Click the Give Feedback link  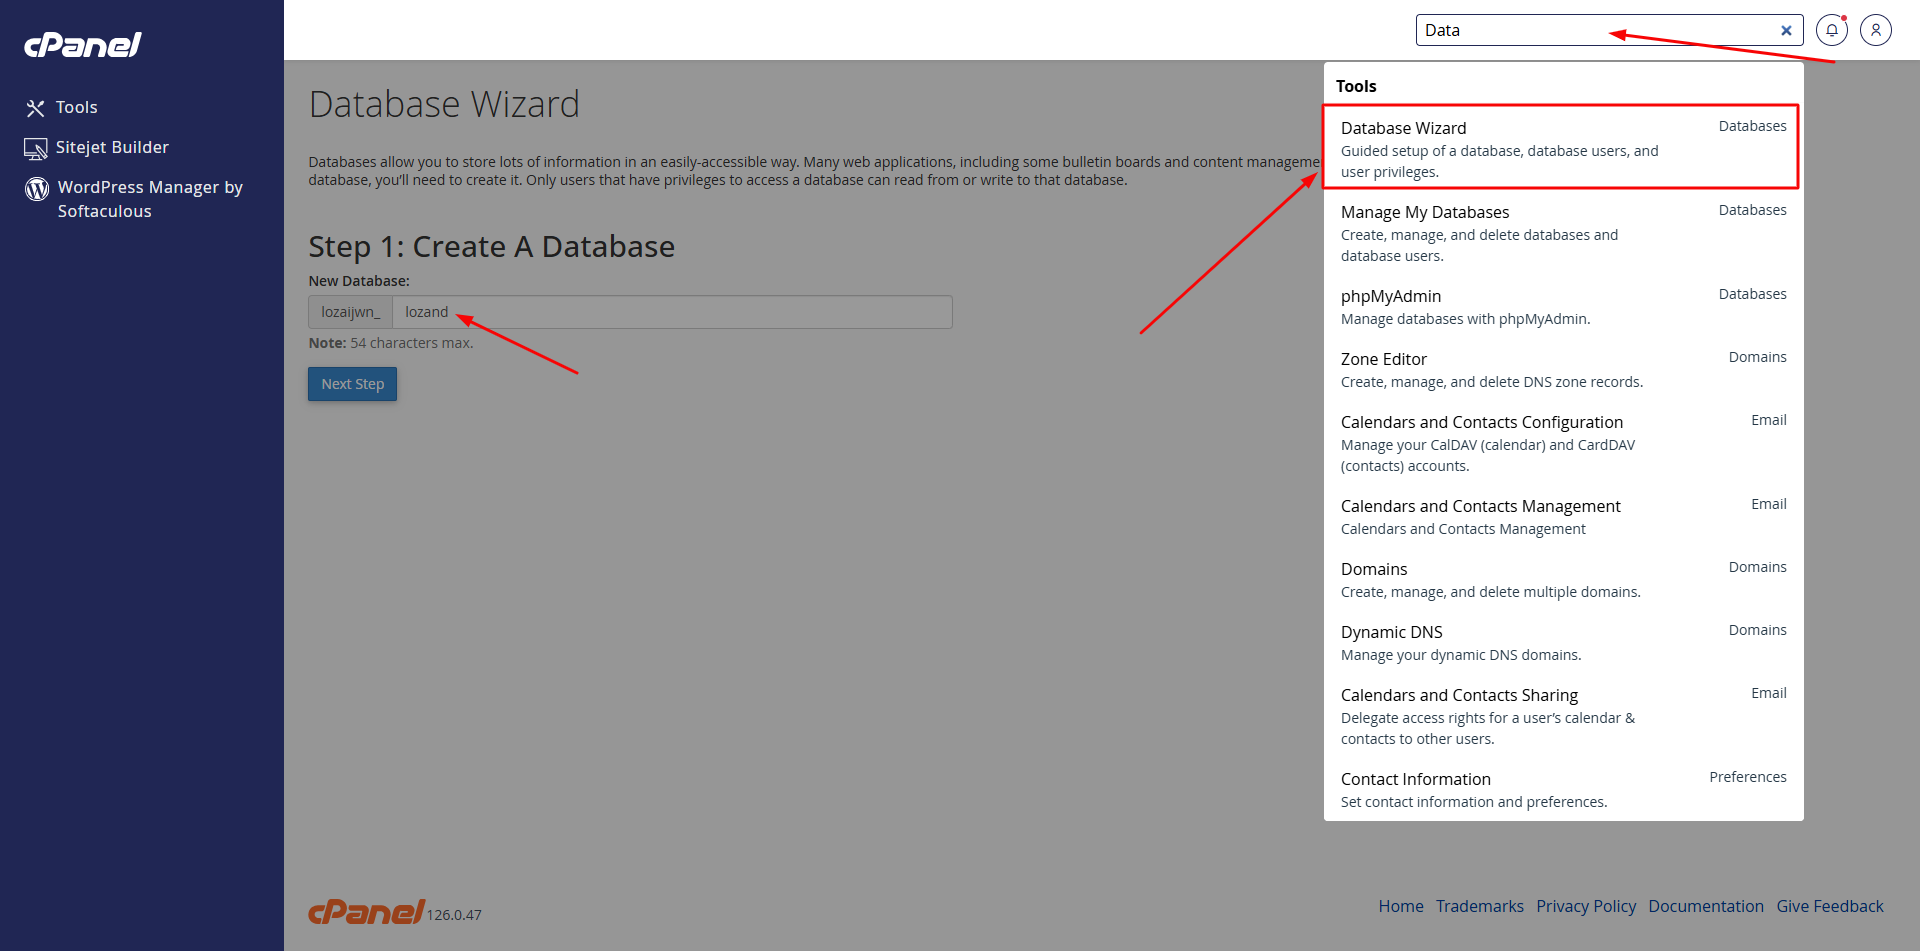coord(1830,906)
